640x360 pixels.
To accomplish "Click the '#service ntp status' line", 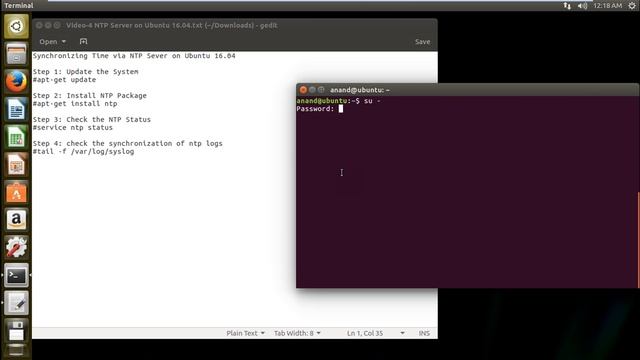I will tap(73, 128).
